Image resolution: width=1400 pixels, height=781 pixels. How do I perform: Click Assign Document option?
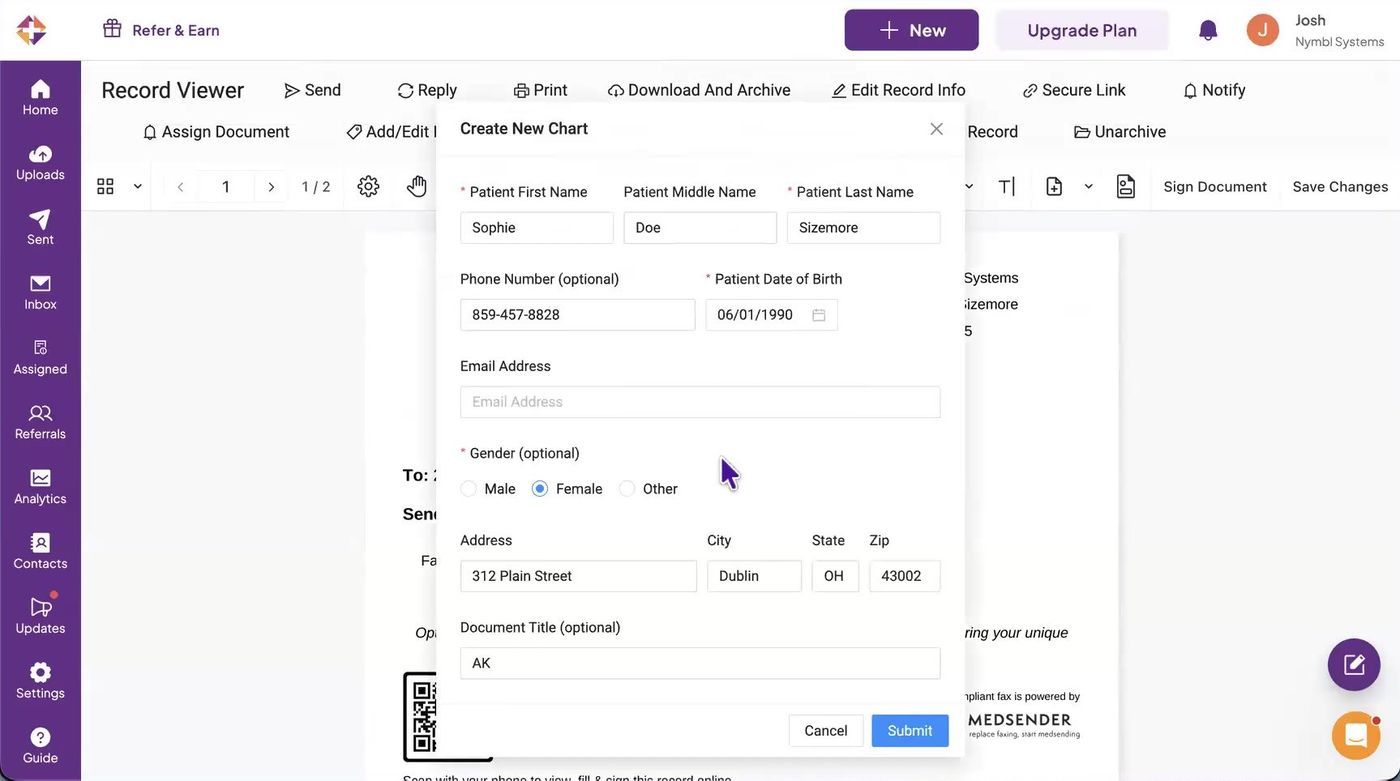point(216,132)
